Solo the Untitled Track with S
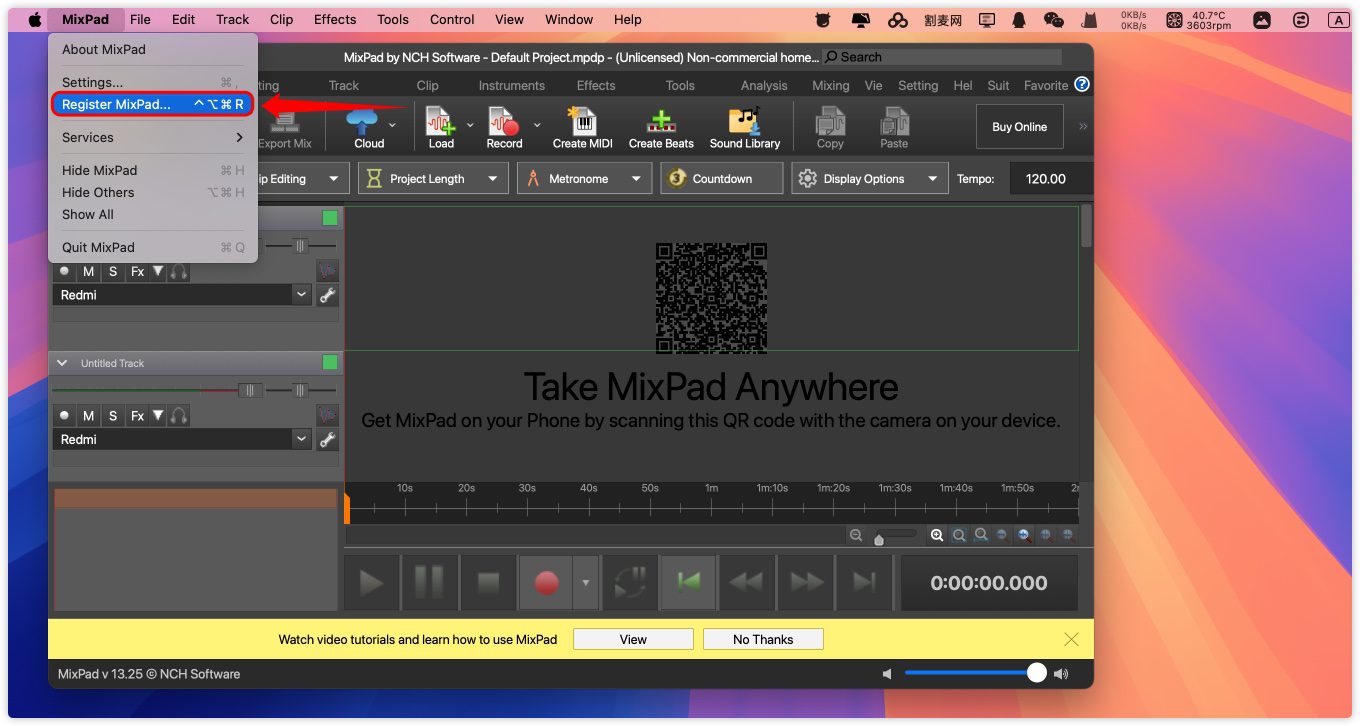The width and height of the screenshot is (1360, 726). (x=113, y=416)
